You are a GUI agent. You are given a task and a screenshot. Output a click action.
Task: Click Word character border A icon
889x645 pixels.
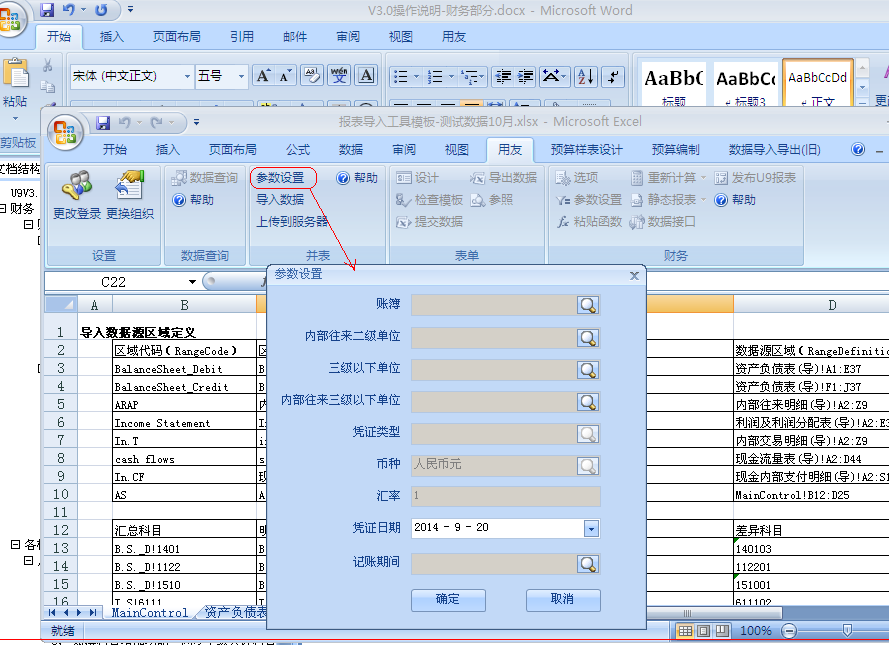pos(366,76)
